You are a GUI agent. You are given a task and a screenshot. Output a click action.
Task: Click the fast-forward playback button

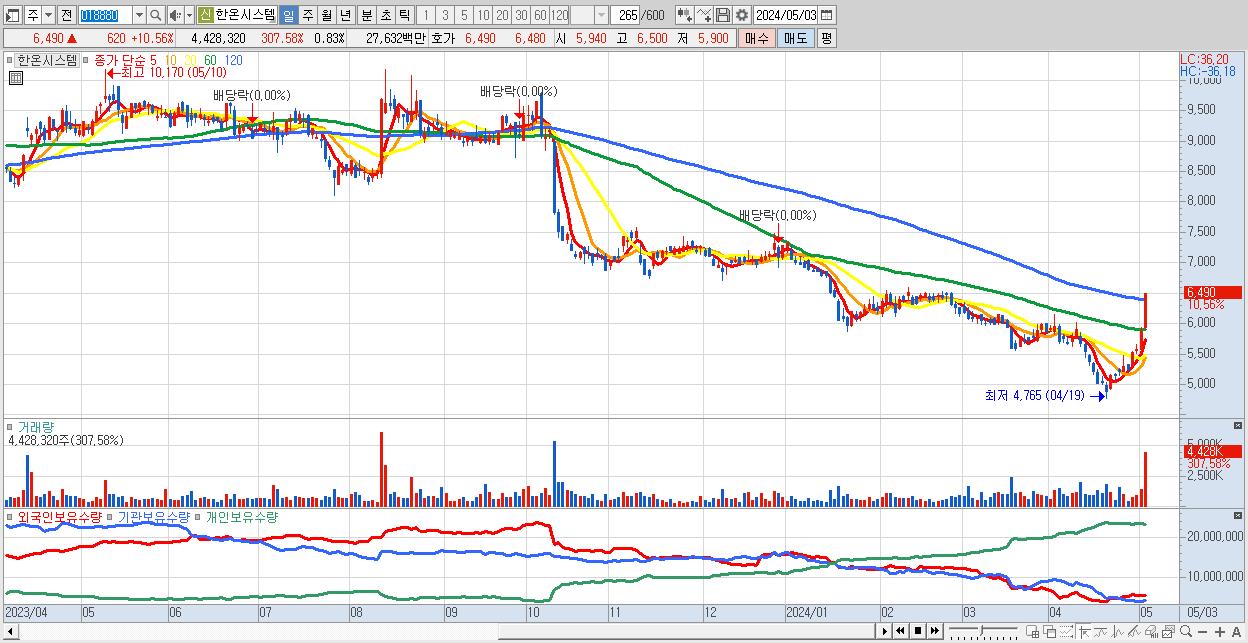point(934,631)
